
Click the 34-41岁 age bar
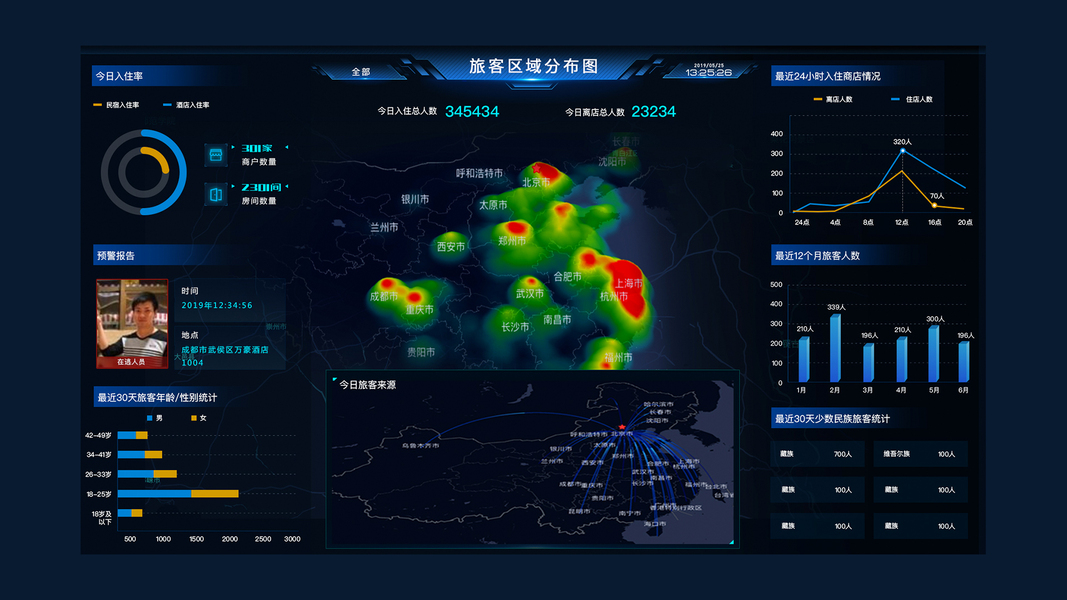(140, 454)
